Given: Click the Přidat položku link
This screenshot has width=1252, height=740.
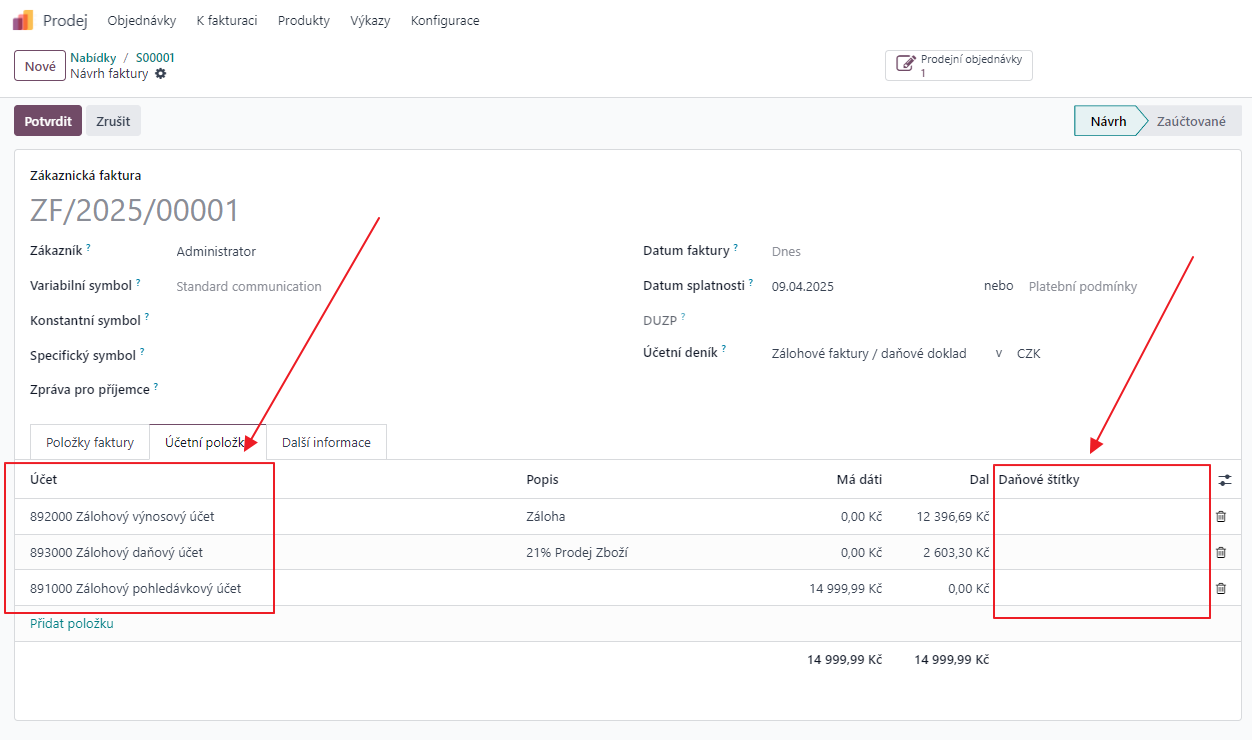Looking at the screenshot, I should [x=72, y=624].
